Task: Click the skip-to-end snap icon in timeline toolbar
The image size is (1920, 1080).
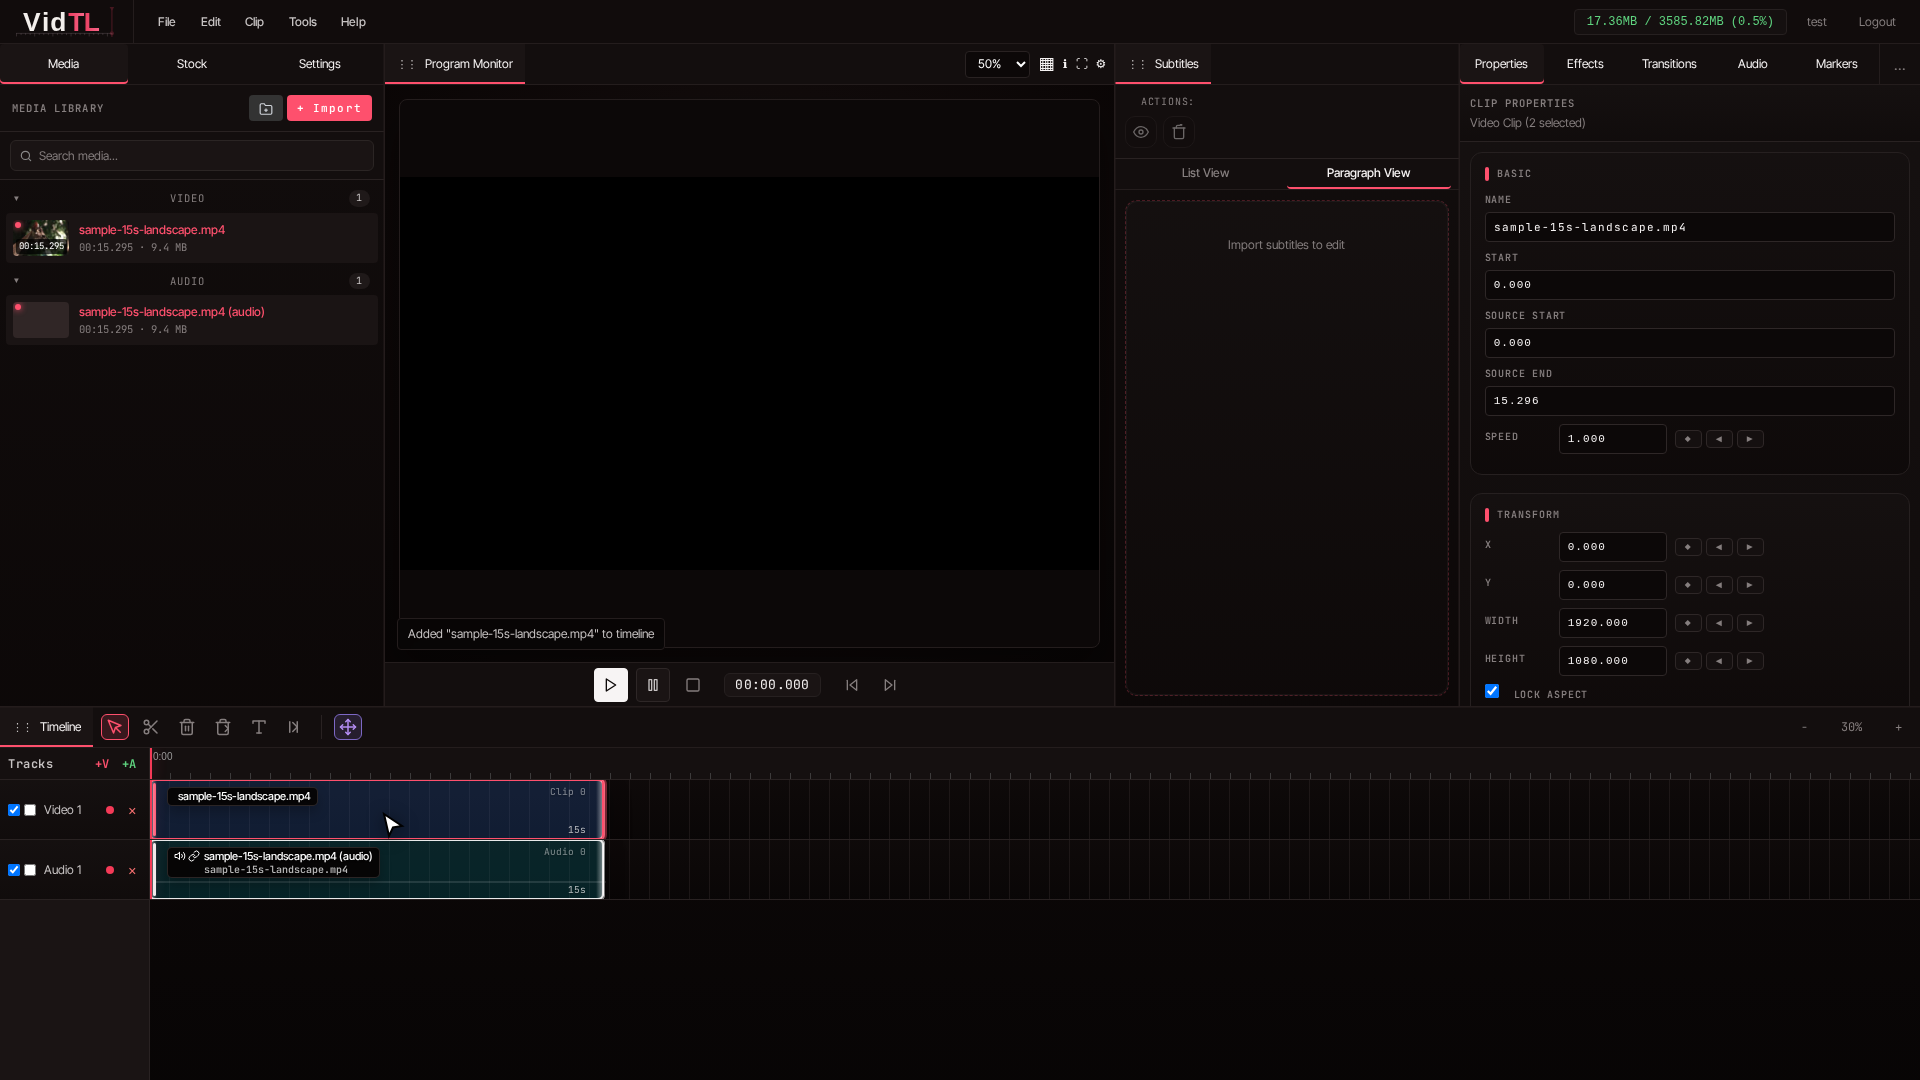Action: pos(294,727)
